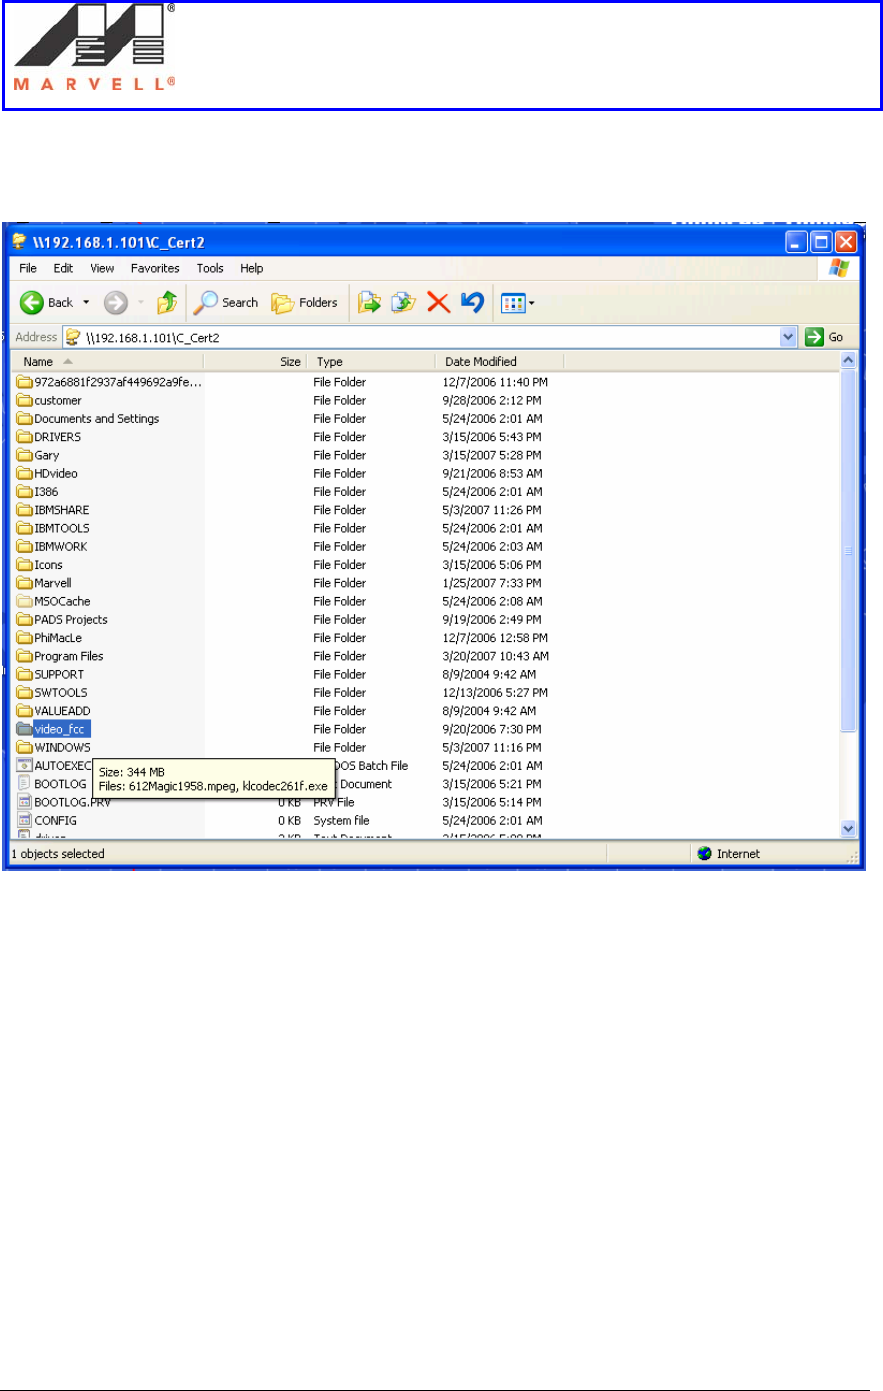This screenshot has width=883, height=1391.
Task: Select the AUTOEXEC batch file icon
Action: pyautogui.click(x=25, y=765)
